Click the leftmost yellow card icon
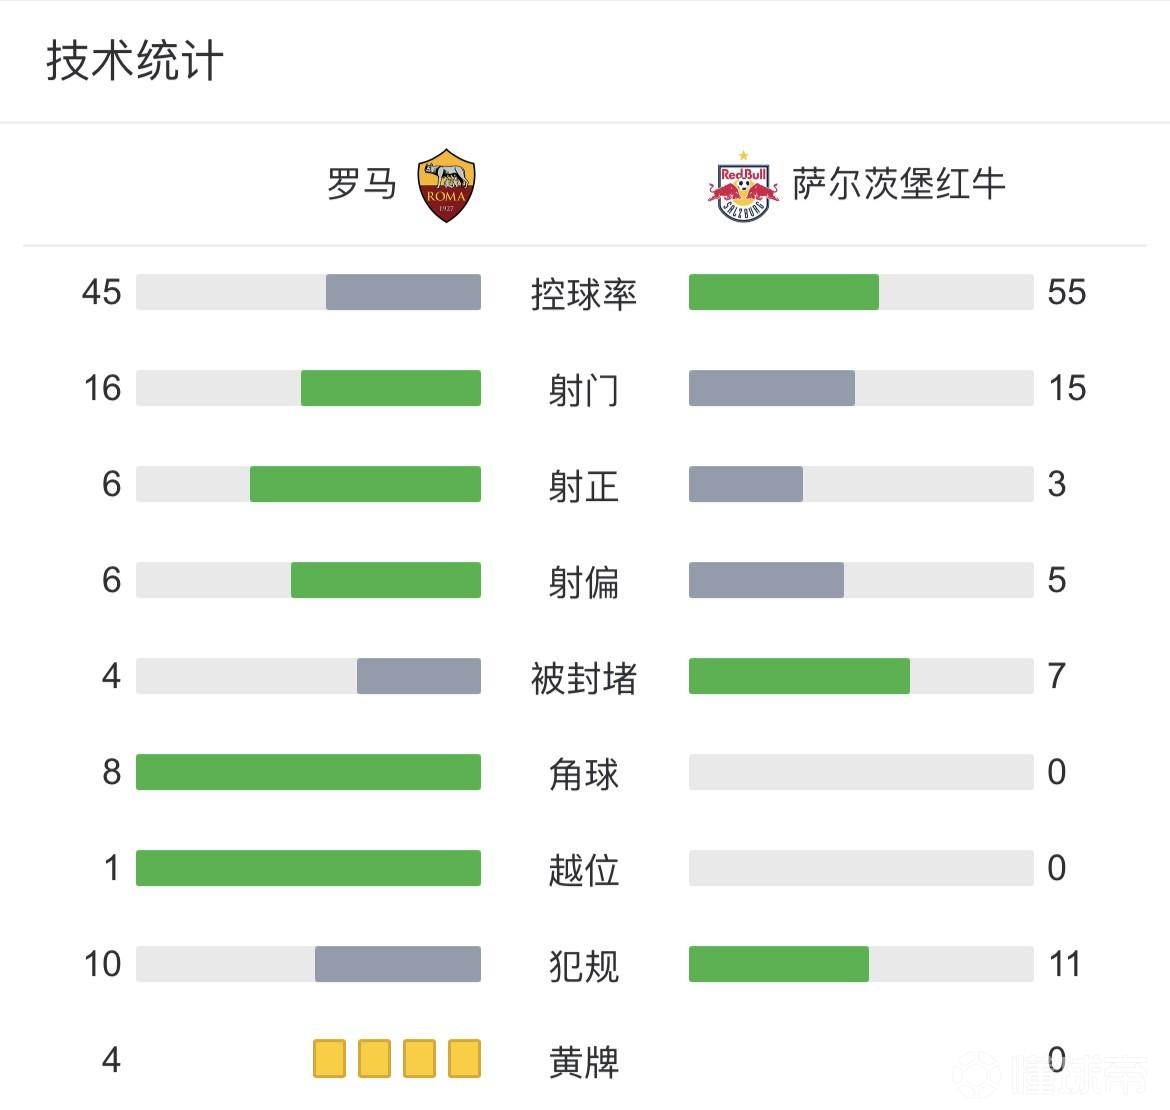Image resolution: width=1170 pixels, height=1110 pixels. (x=329, y=1058)
